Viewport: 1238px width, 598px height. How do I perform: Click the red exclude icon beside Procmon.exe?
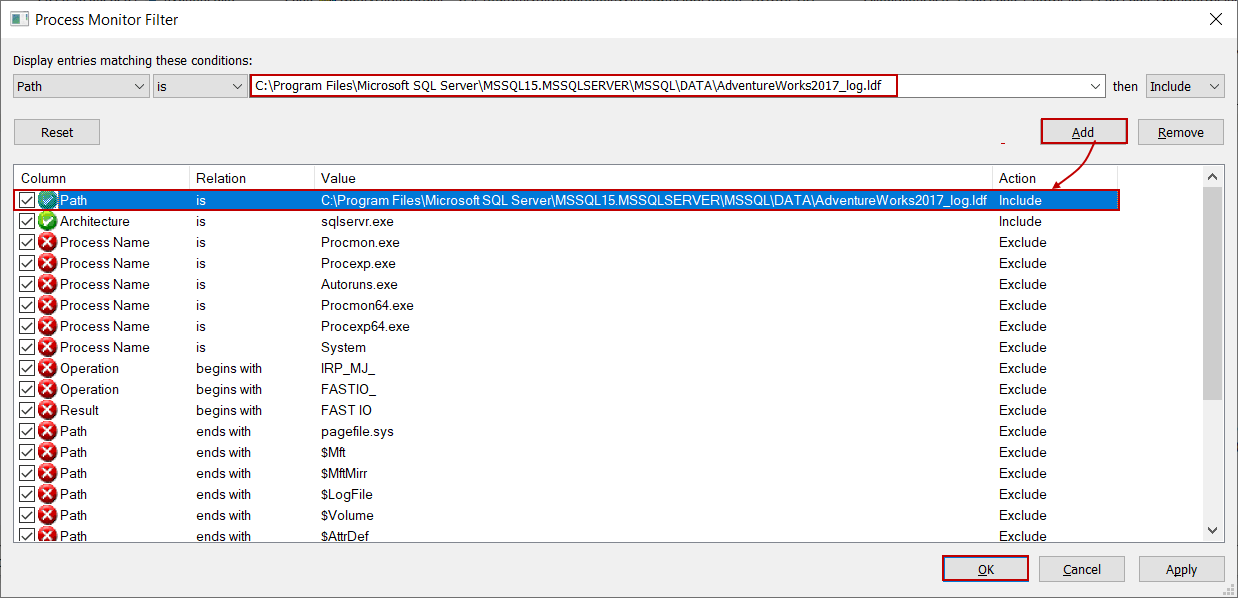46,241
